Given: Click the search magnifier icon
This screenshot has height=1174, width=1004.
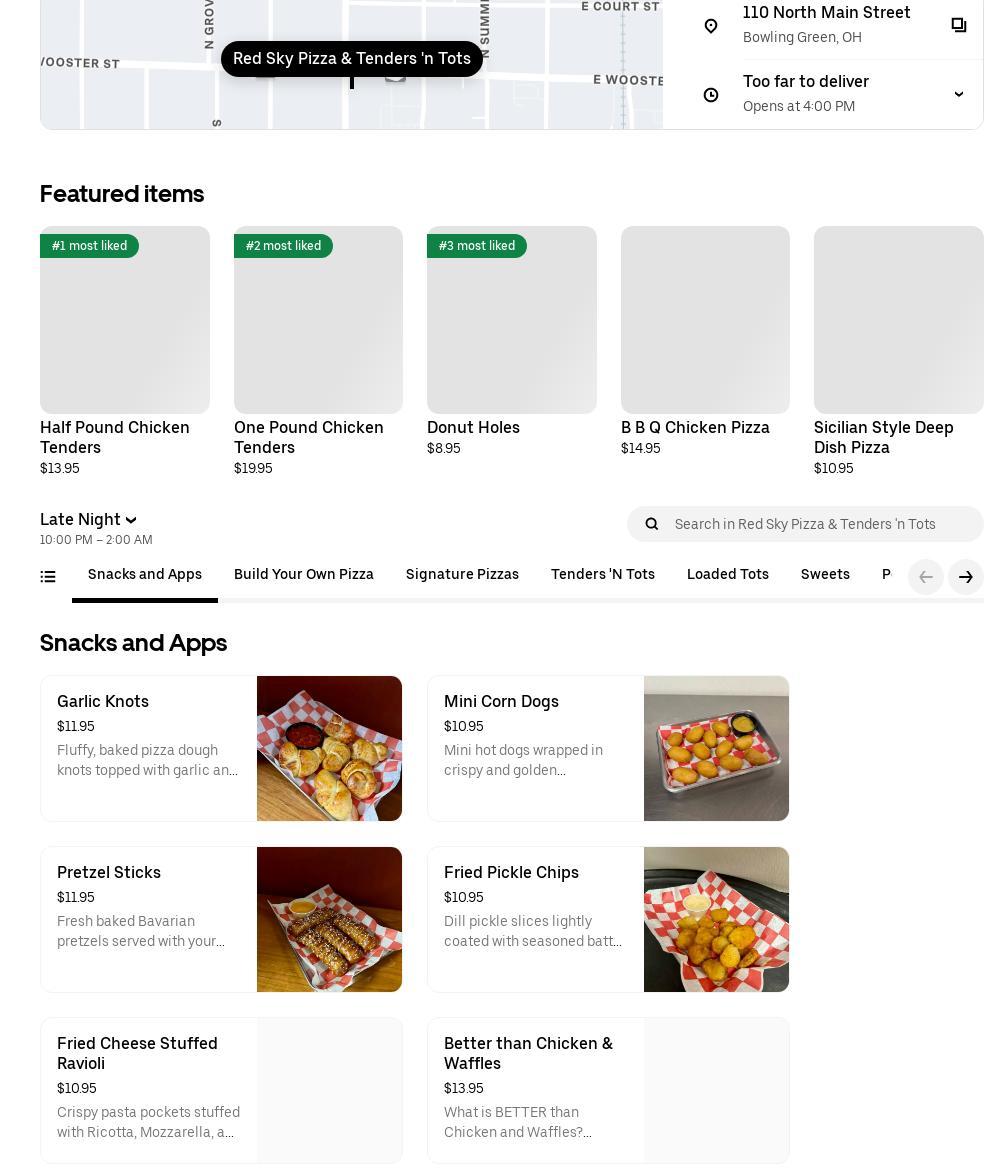Looking at the screenshot, I should [652, 524].
